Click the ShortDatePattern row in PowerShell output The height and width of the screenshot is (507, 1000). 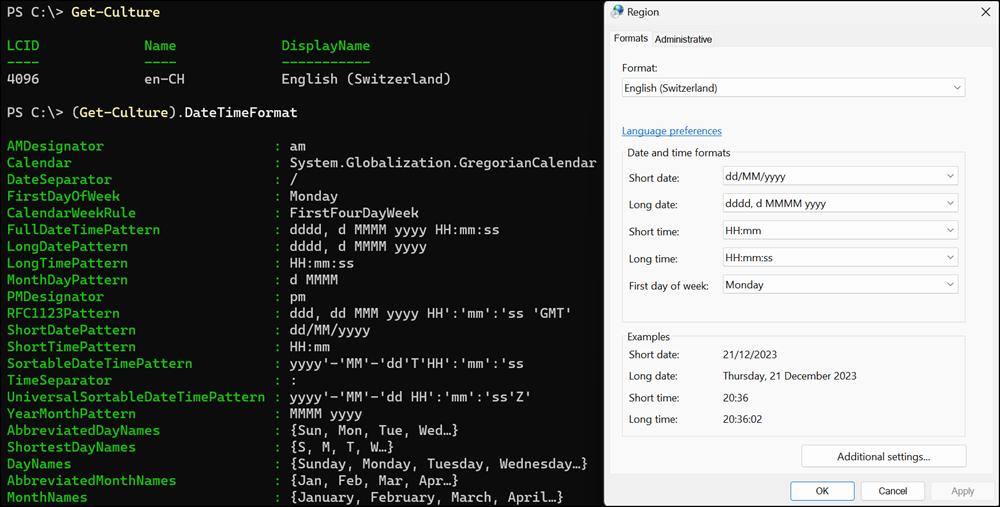click(71, 330)
